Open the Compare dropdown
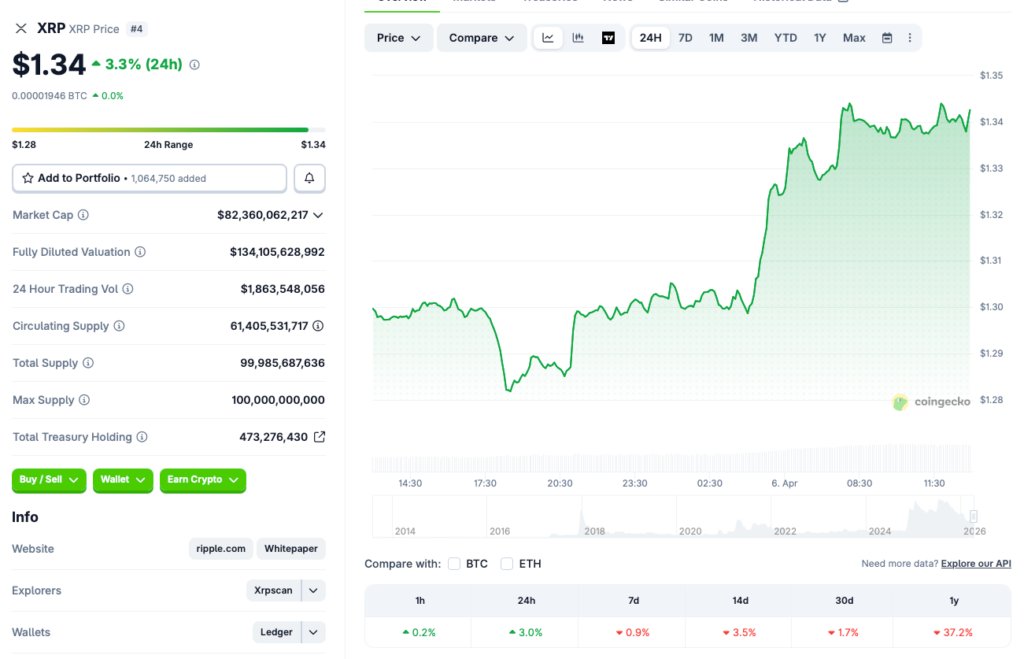This screenshot has width=1024, height=659. point(481,36)
